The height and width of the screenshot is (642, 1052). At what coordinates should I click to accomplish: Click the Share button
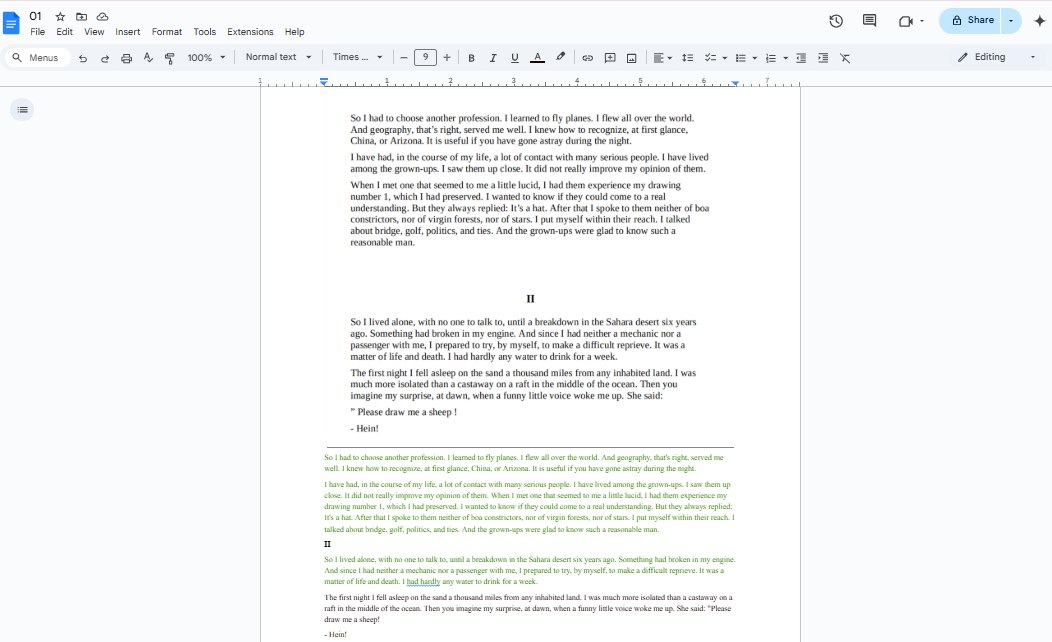971,20
